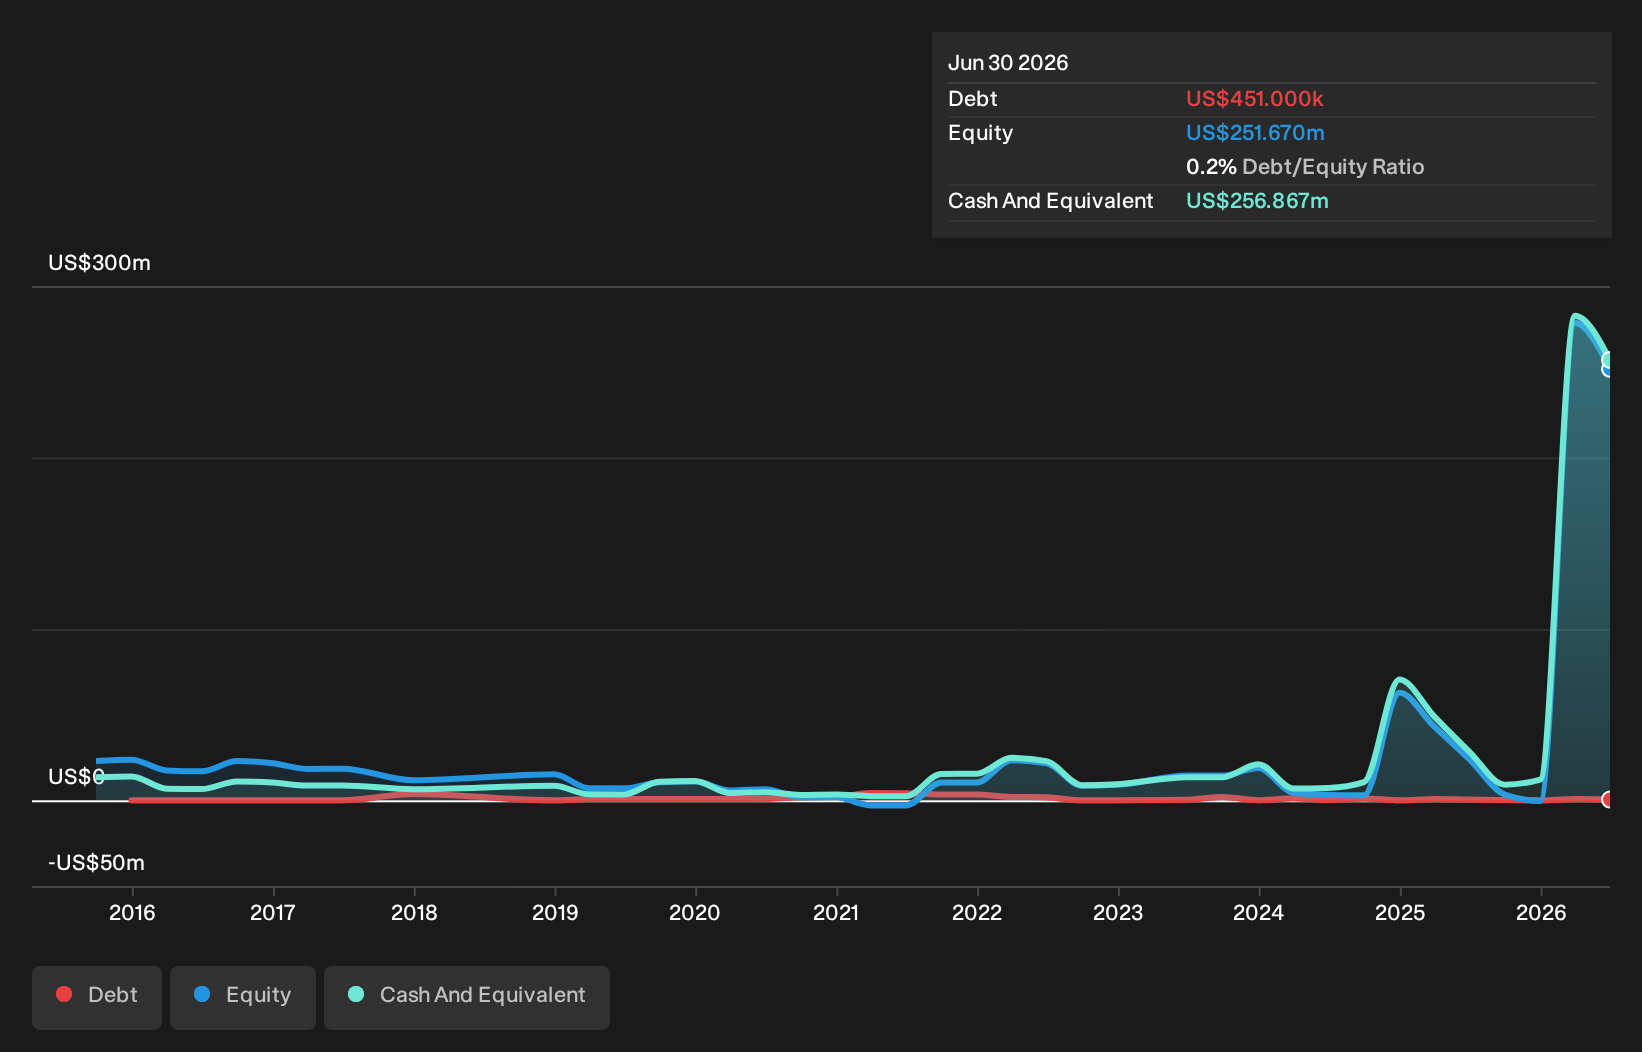Click the Equity row label in tooltip
The height and width of the screenshot is (1052, 1642).
(980, 133)
